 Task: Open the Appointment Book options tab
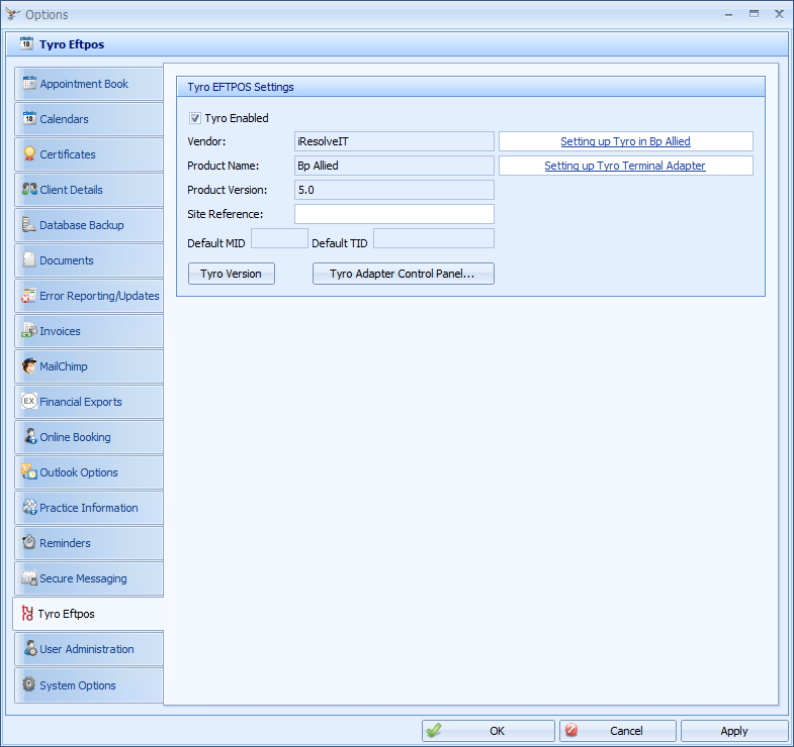click(89, 84)
